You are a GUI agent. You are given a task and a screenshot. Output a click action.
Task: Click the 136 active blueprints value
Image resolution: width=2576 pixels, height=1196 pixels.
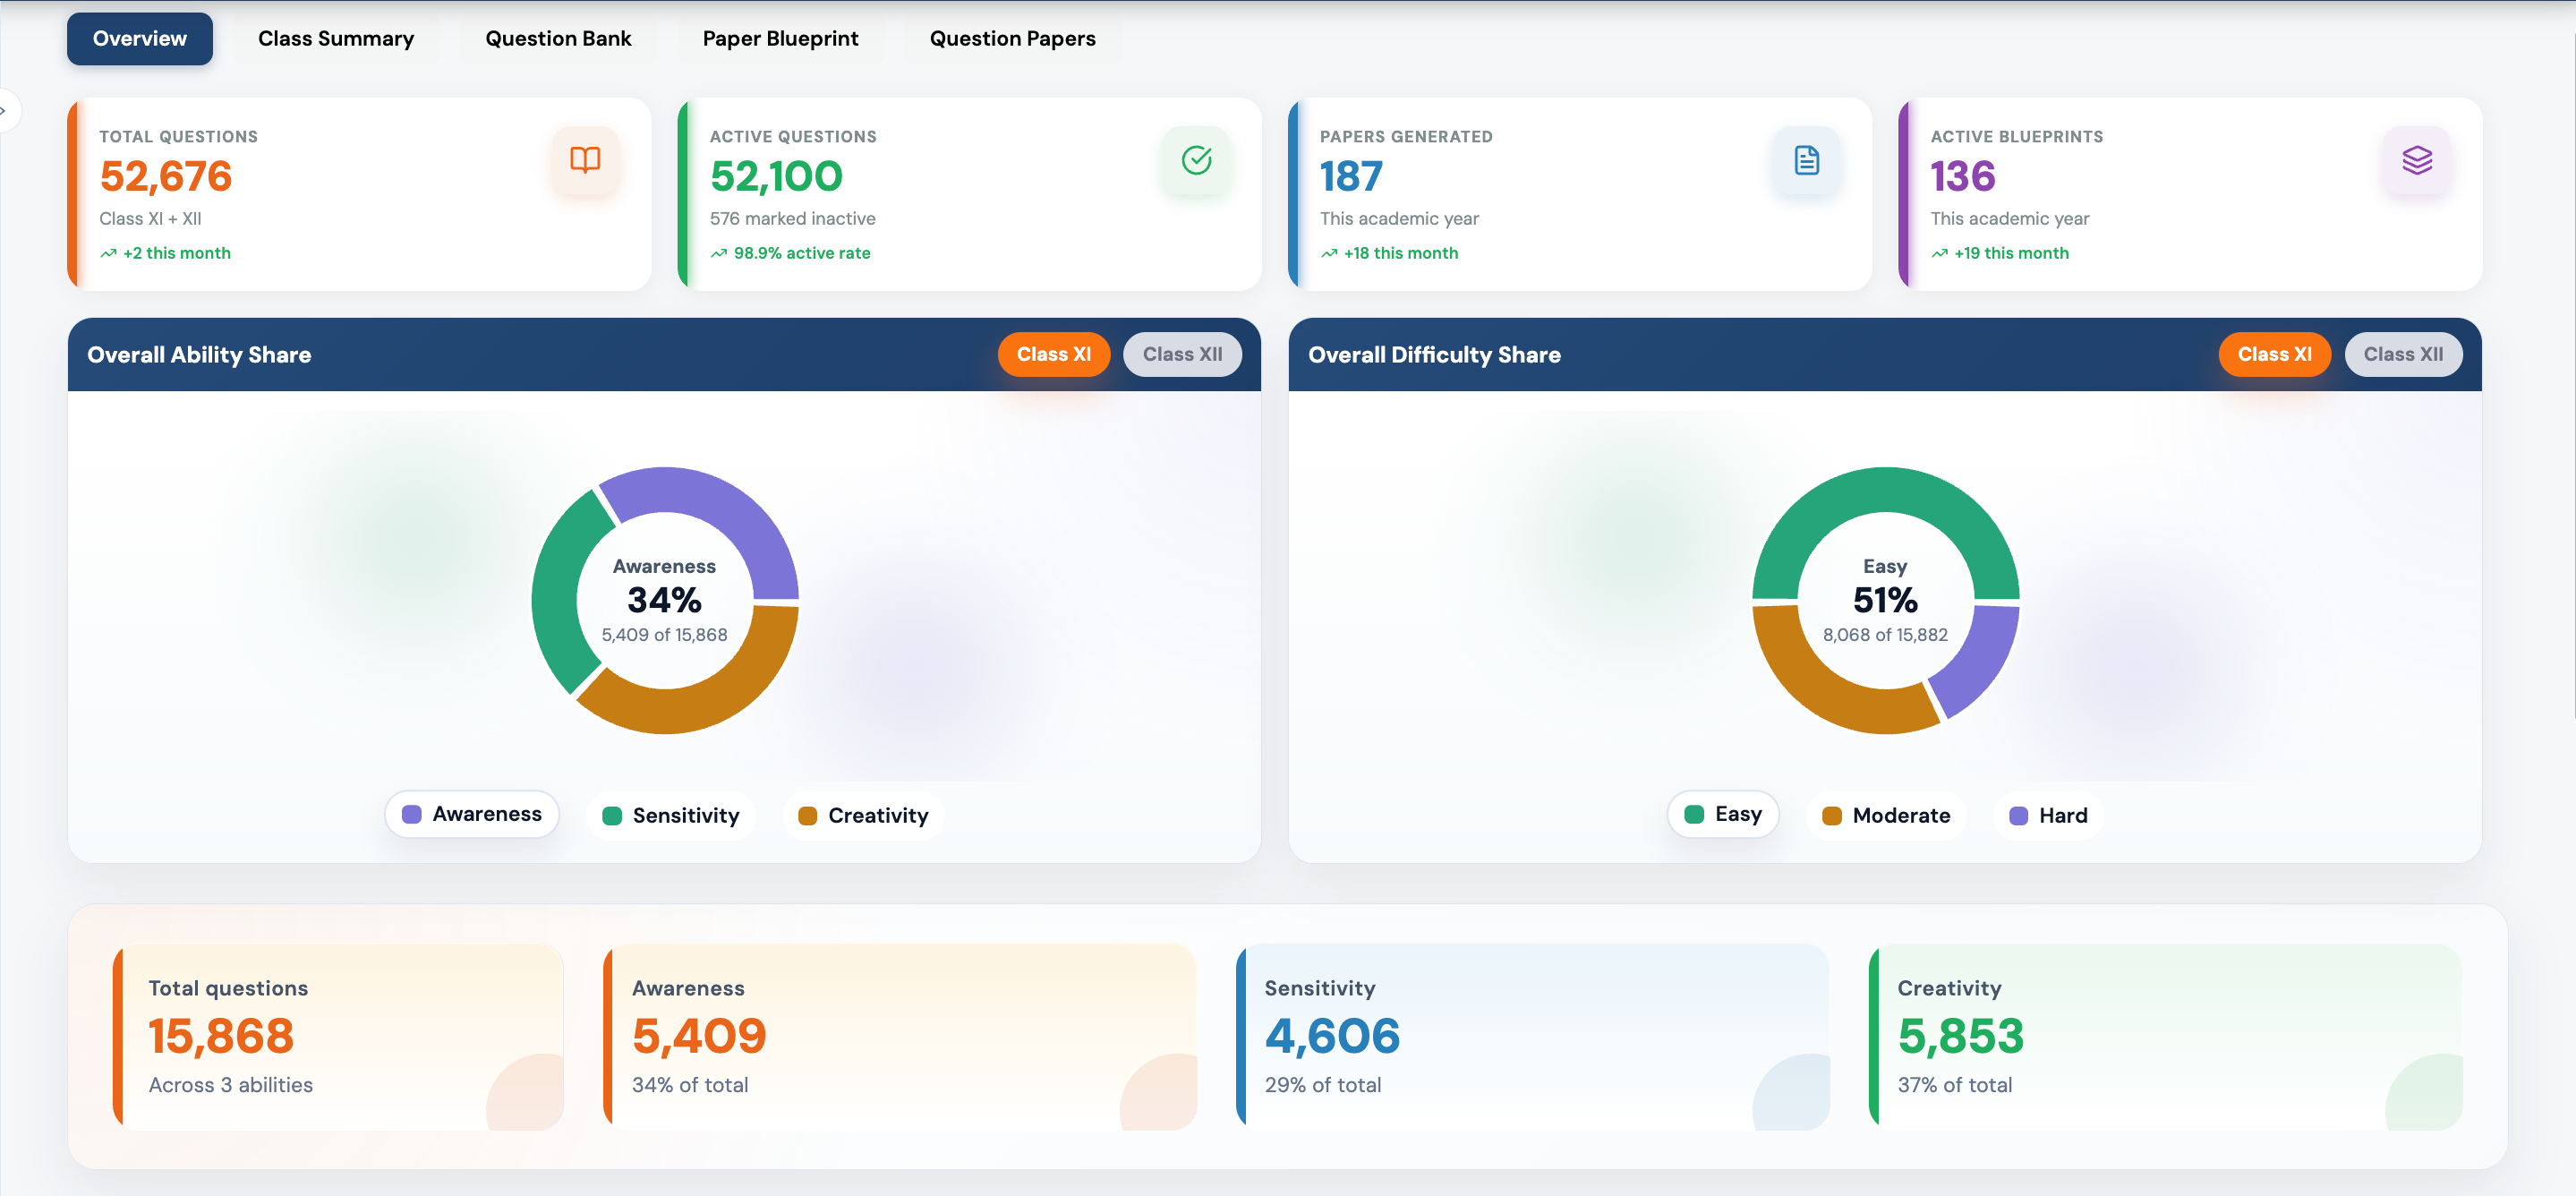click(1962, 177)
